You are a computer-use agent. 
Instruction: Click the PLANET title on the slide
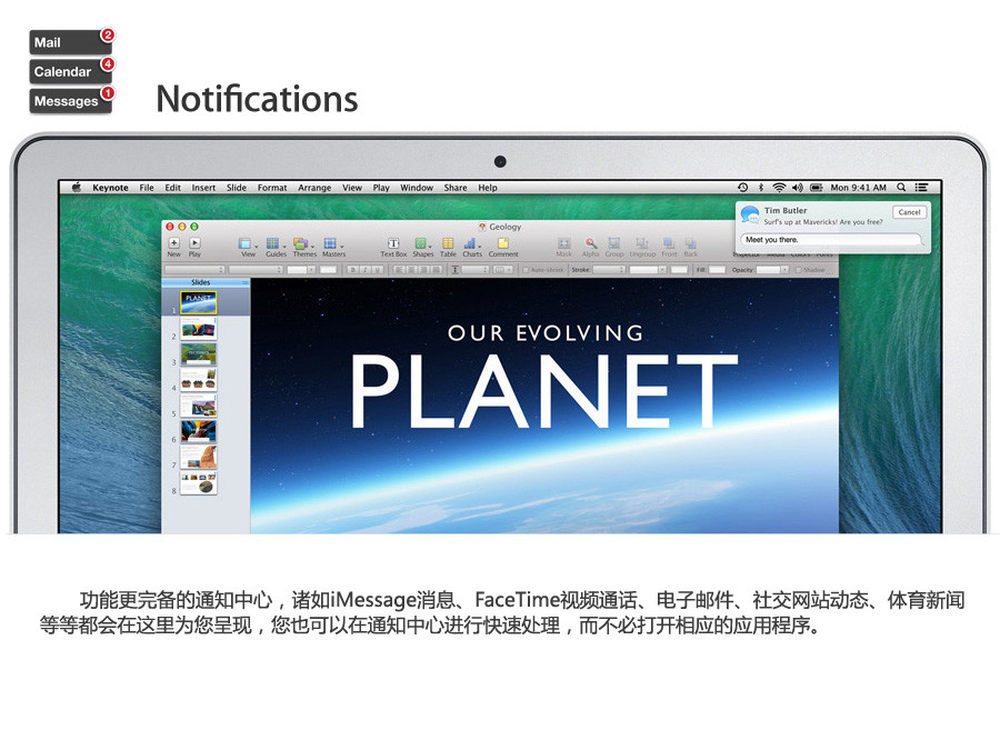click(x=543, y=390)
